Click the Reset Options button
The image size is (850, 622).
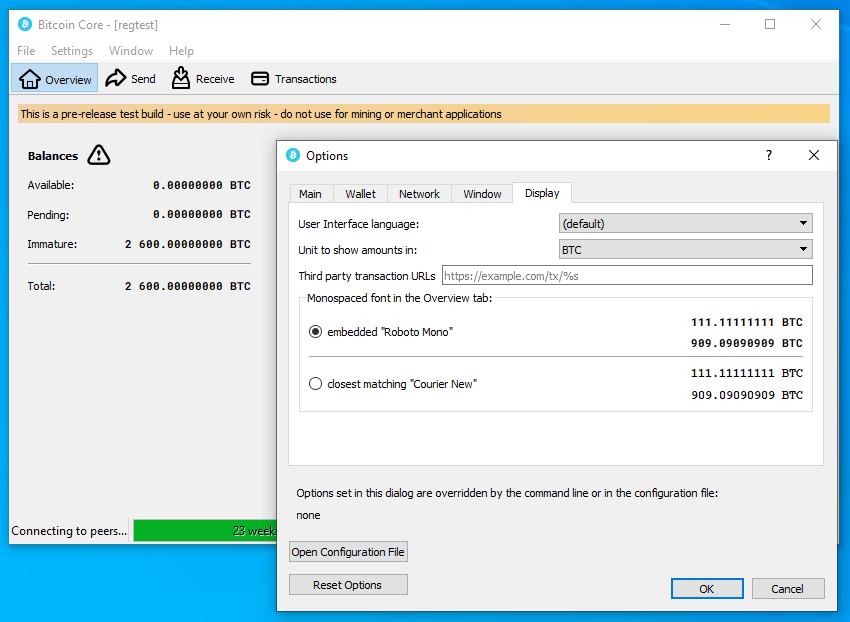tap(348, 585)
